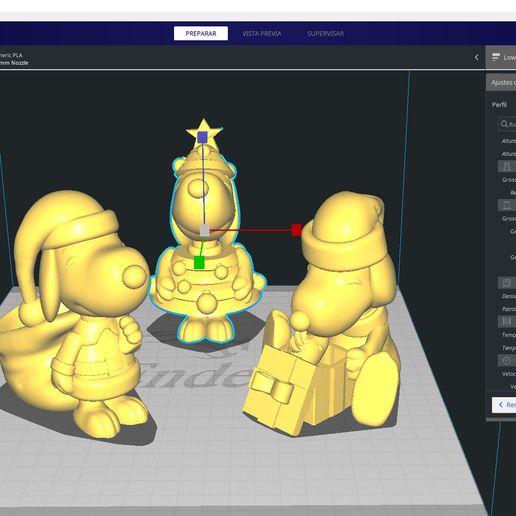The image size is (516, 516).
Task: Click the green Y-axis move handle
Action: pyautogui.click(x=199, y=262)
